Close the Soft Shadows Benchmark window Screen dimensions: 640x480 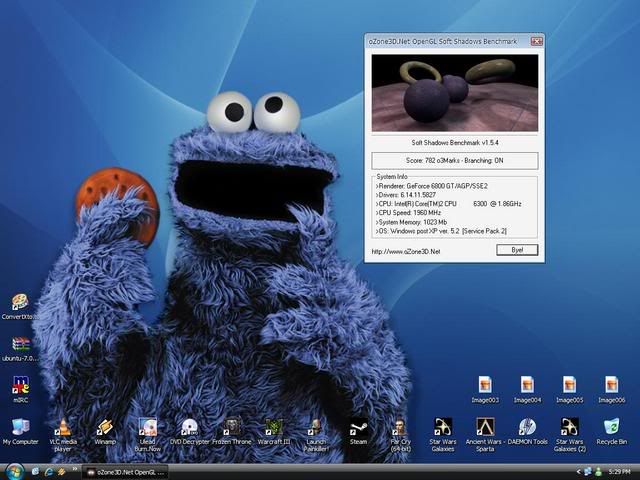(x=536, y=41)
